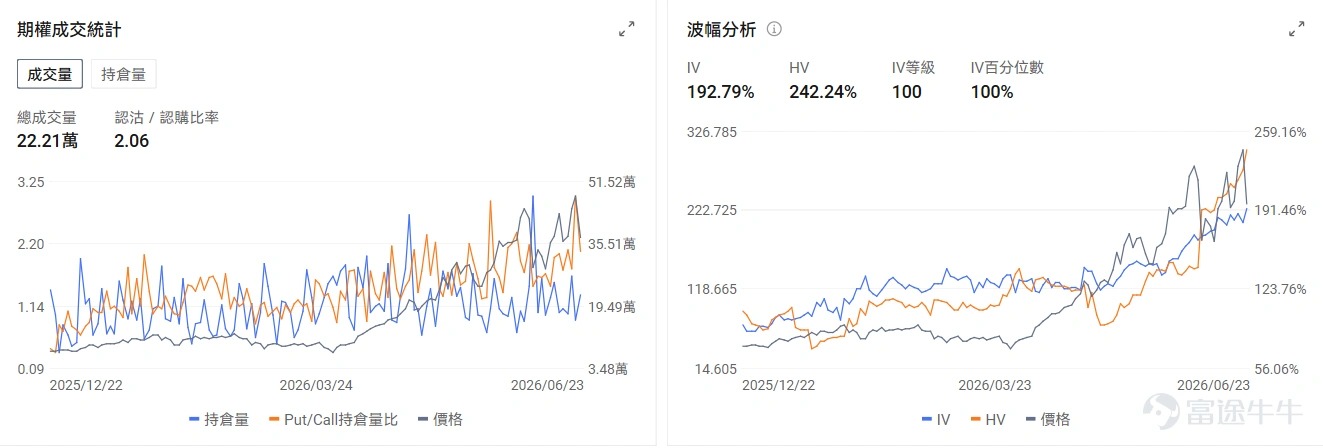Toggle the Put/Call持倉量比 legend series
This screenshot has height=448, width=1323.
[334, 420]
